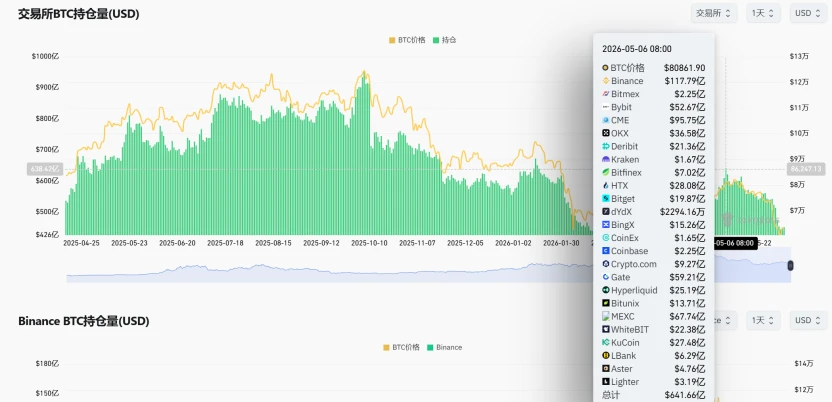Open the USD currency dropdown on top chart

[x=808, y=13]
